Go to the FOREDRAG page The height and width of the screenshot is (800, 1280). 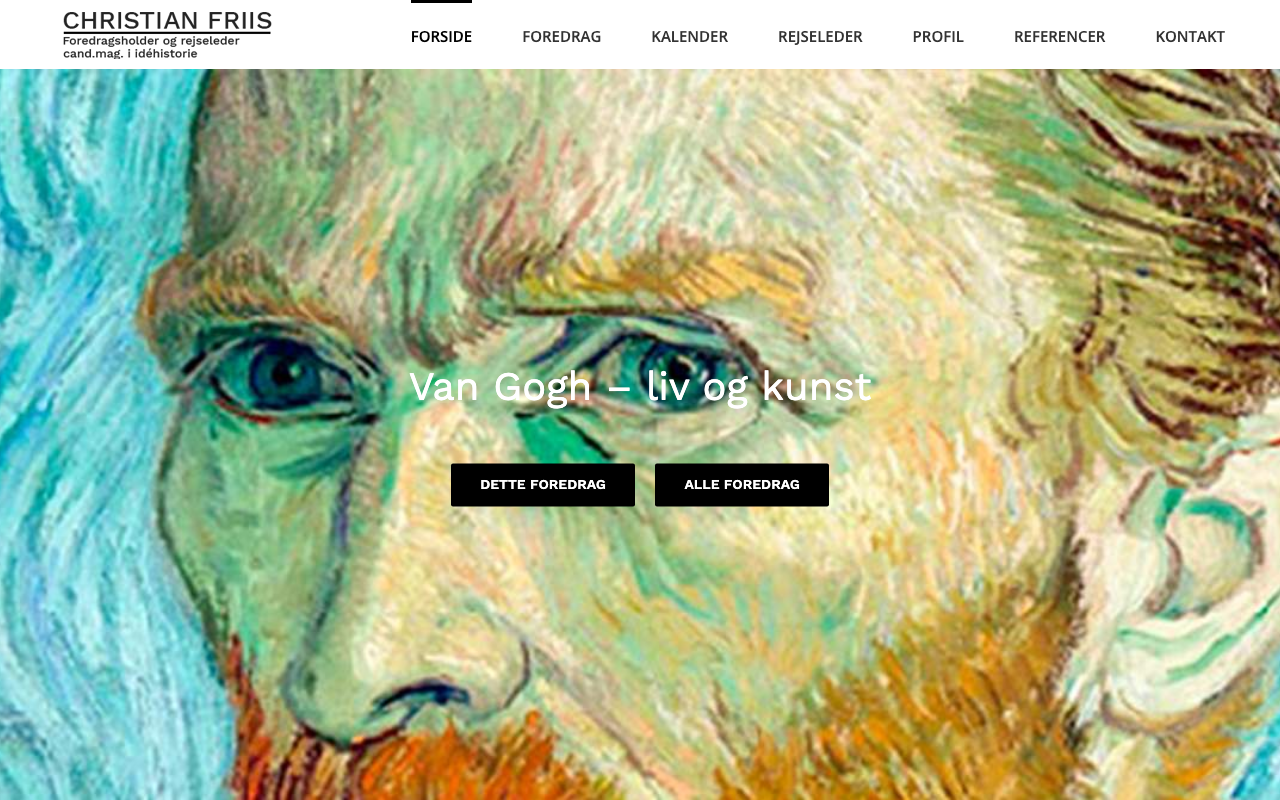[x=561, y=36]
